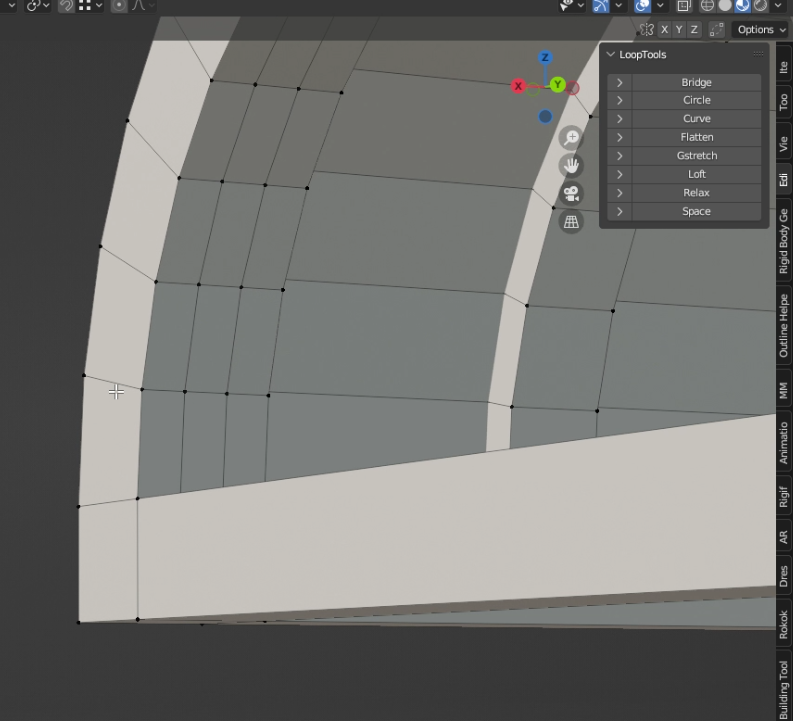The width and height of the screenshot is (793, 721).
Task: Run the Loft tool
Action: (696, 174)
